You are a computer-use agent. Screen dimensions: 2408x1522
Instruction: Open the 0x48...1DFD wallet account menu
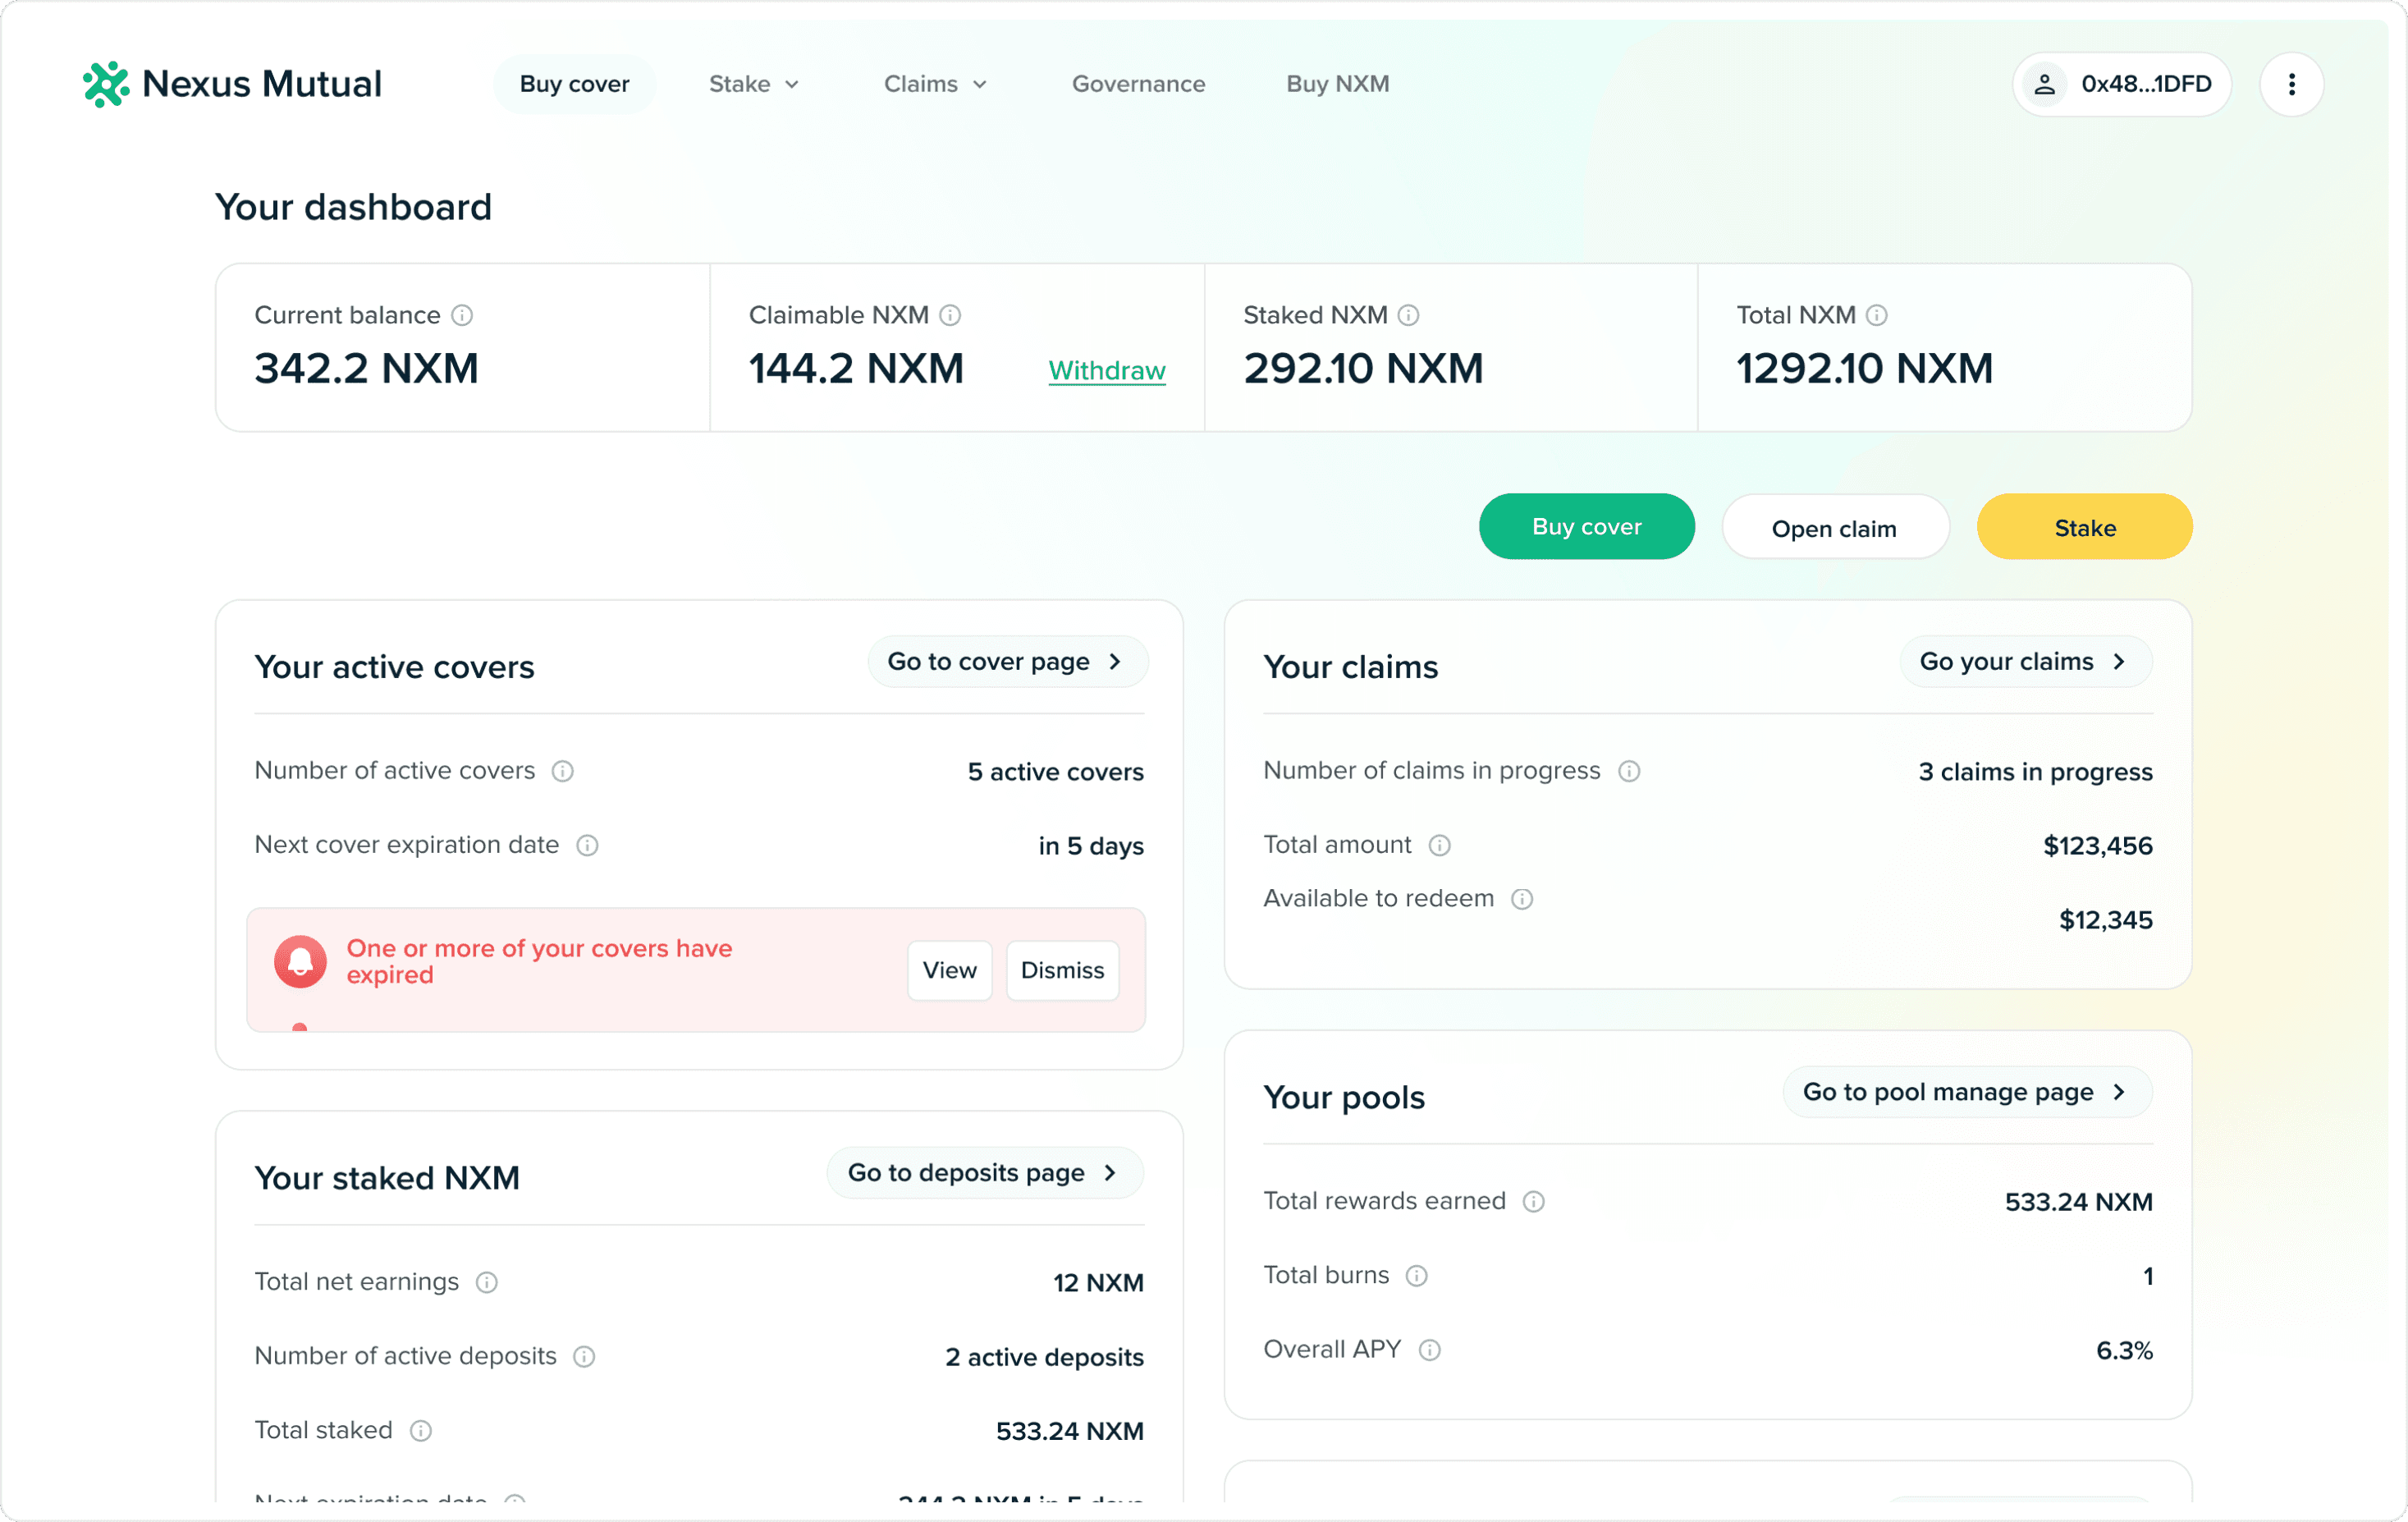(x=2121, y=84)
